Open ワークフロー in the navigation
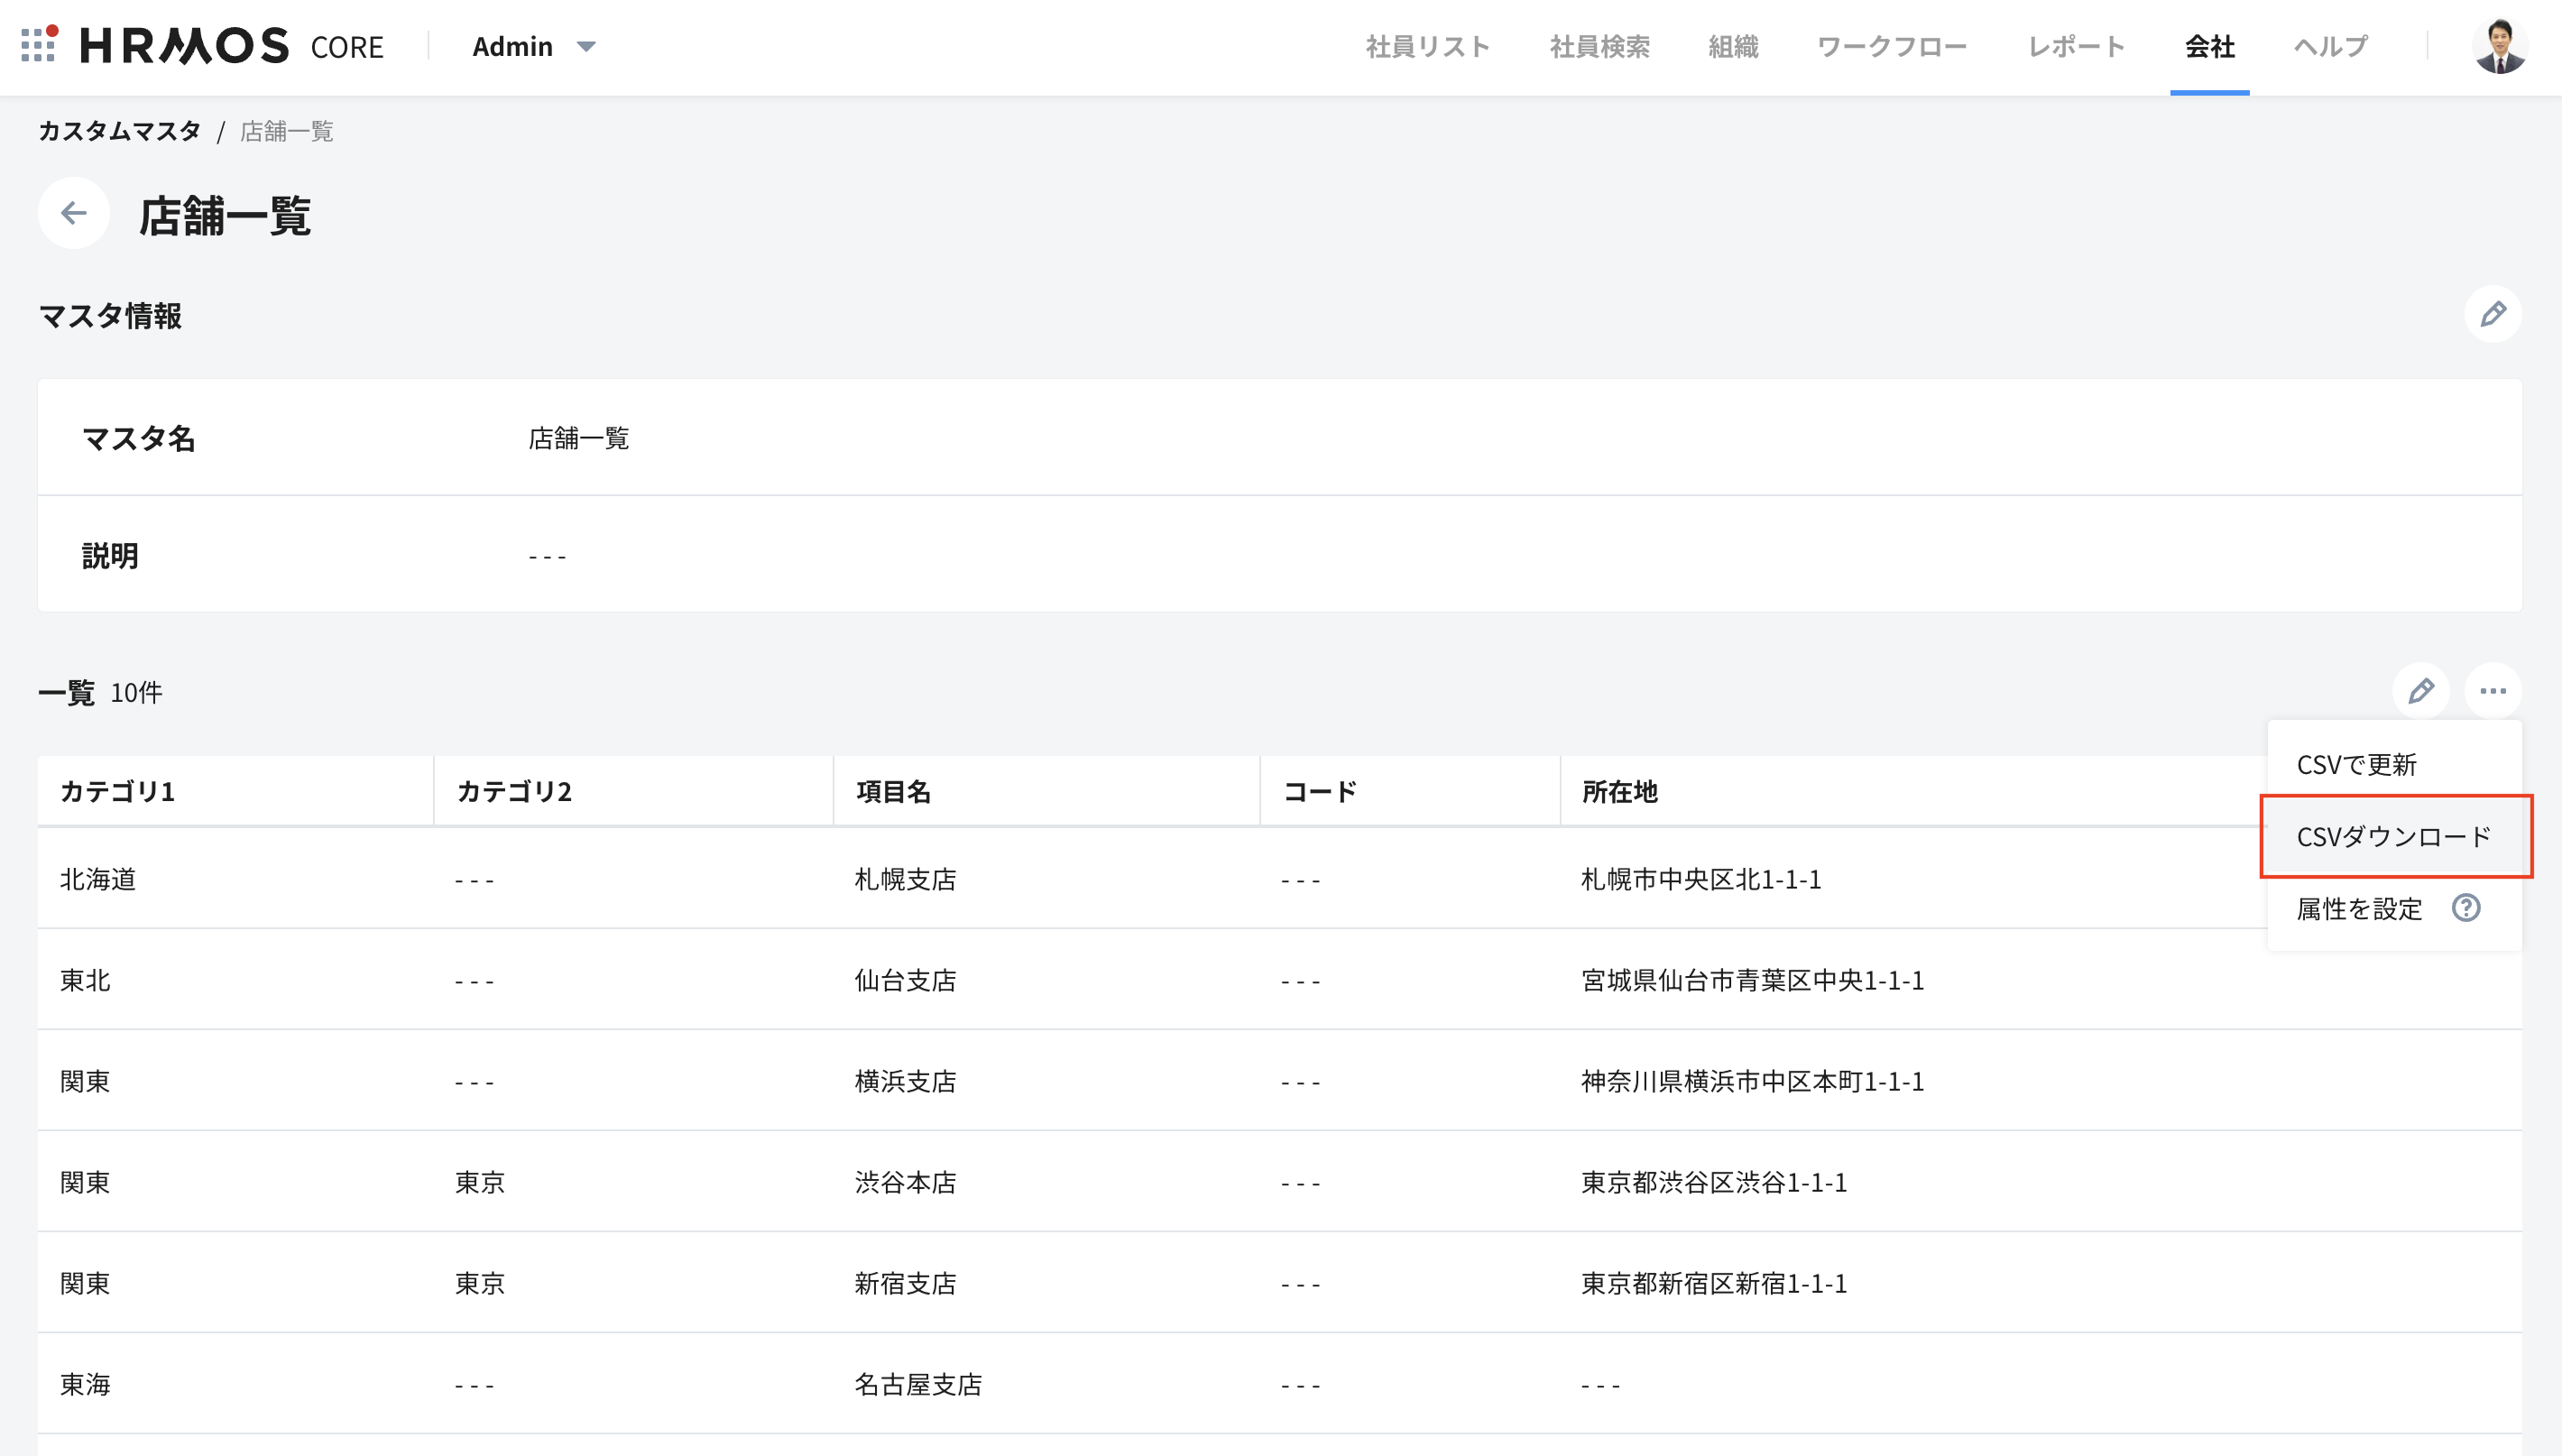Image resolution: width=2562 pixels, height=1456 pixels. coord(1891,46)
